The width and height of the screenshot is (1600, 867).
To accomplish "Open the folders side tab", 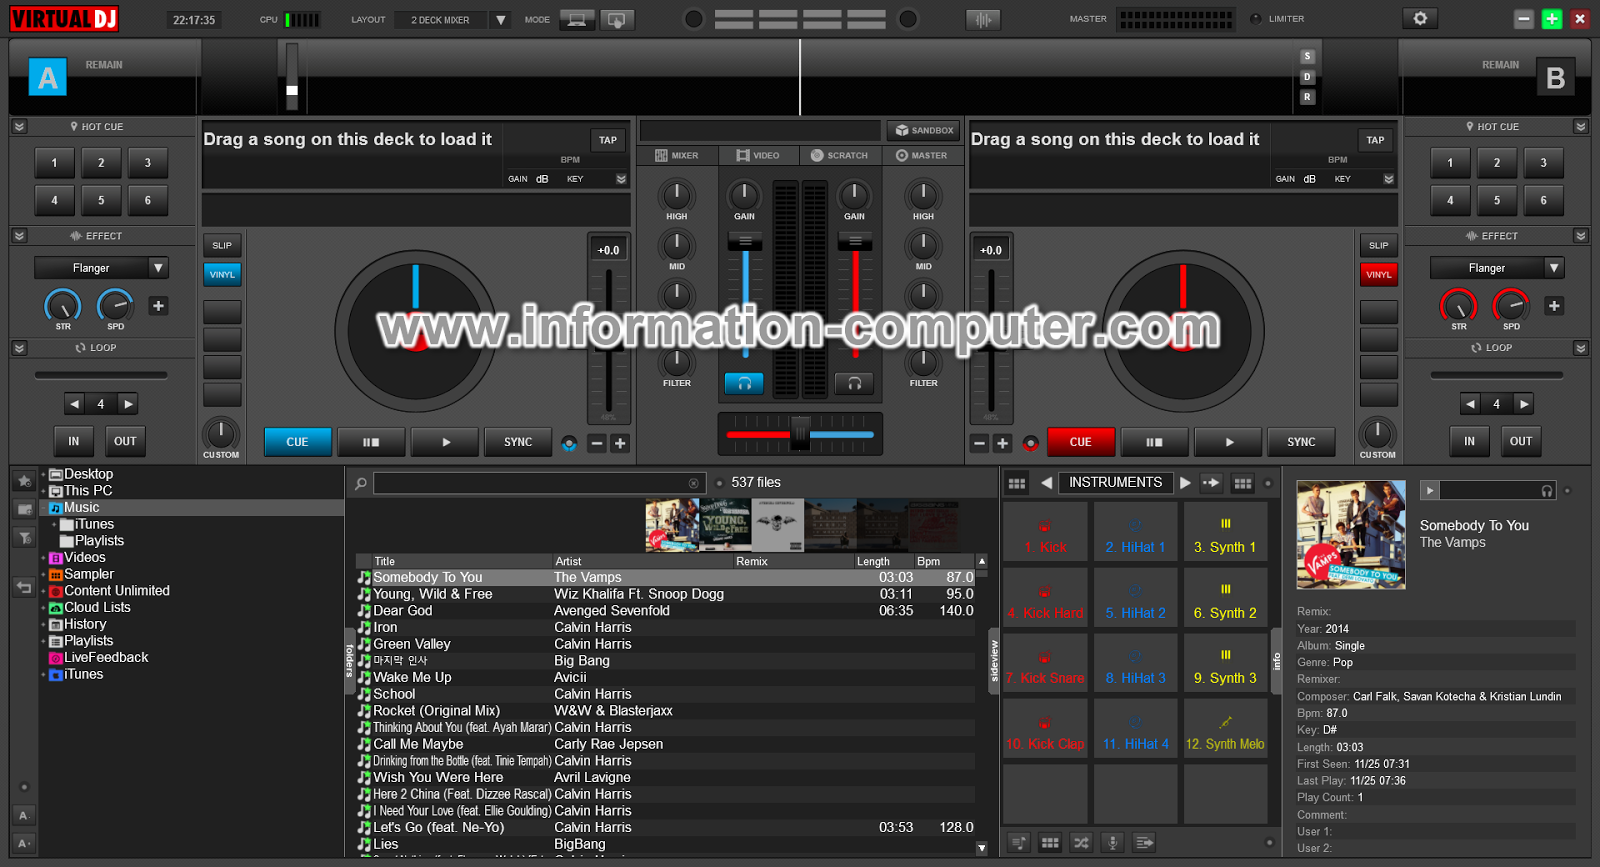I will (349, 661).
